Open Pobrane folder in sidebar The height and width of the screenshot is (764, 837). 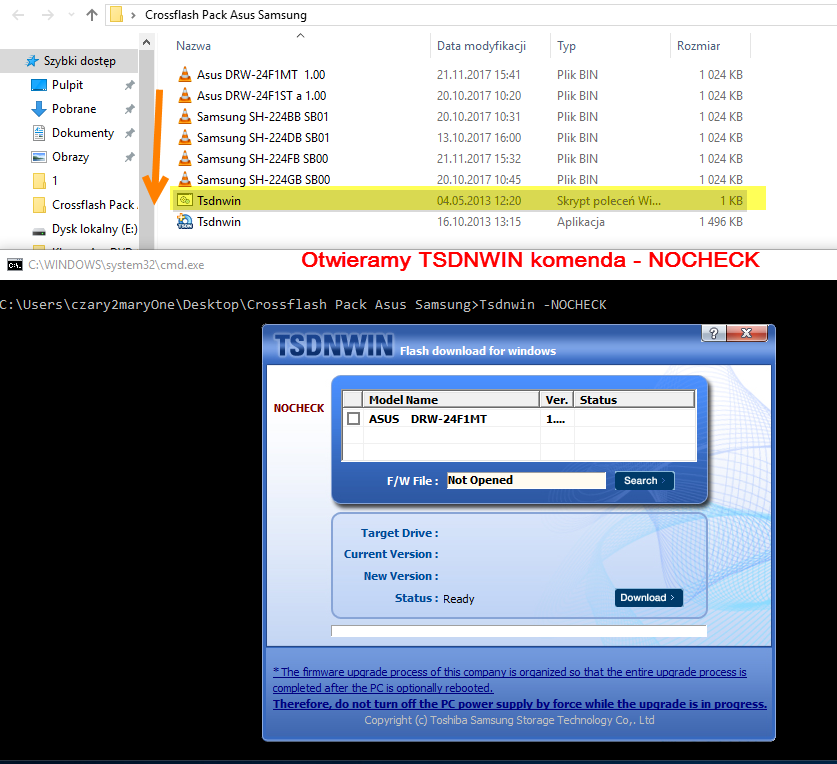click(74, 109)
